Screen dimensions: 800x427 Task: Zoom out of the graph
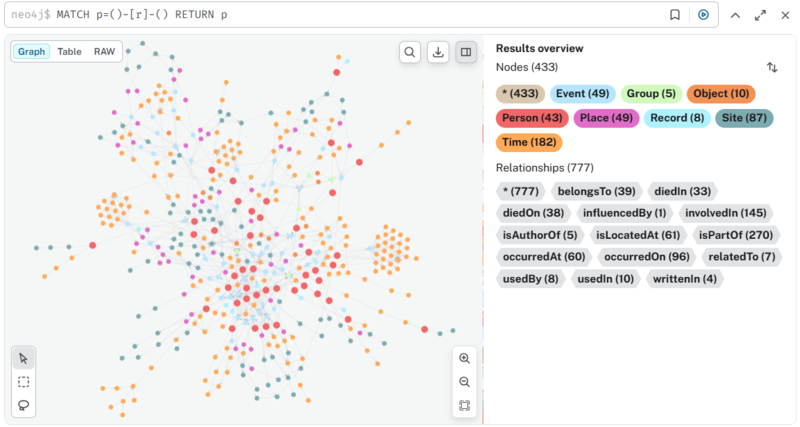[464, 382]
